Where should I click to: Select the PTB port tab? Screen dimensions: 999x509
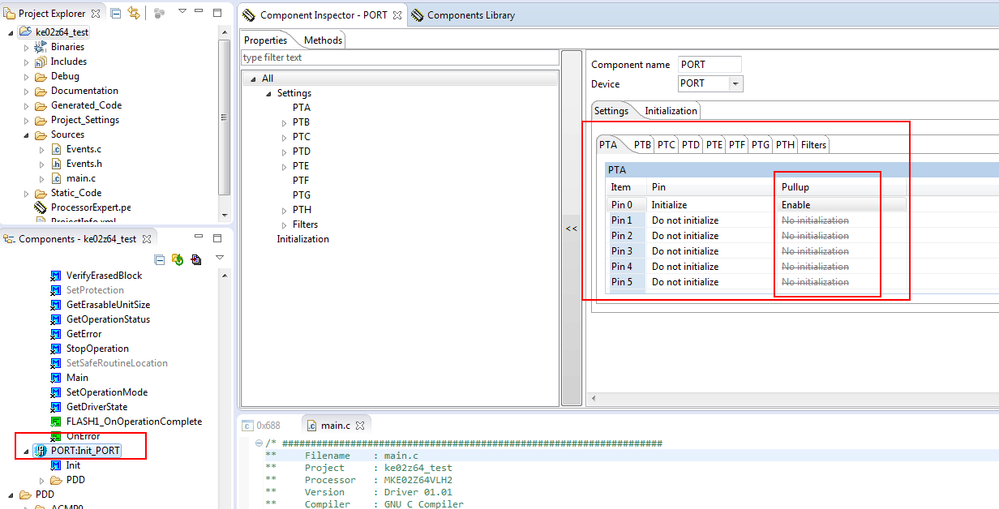[643, 145]
